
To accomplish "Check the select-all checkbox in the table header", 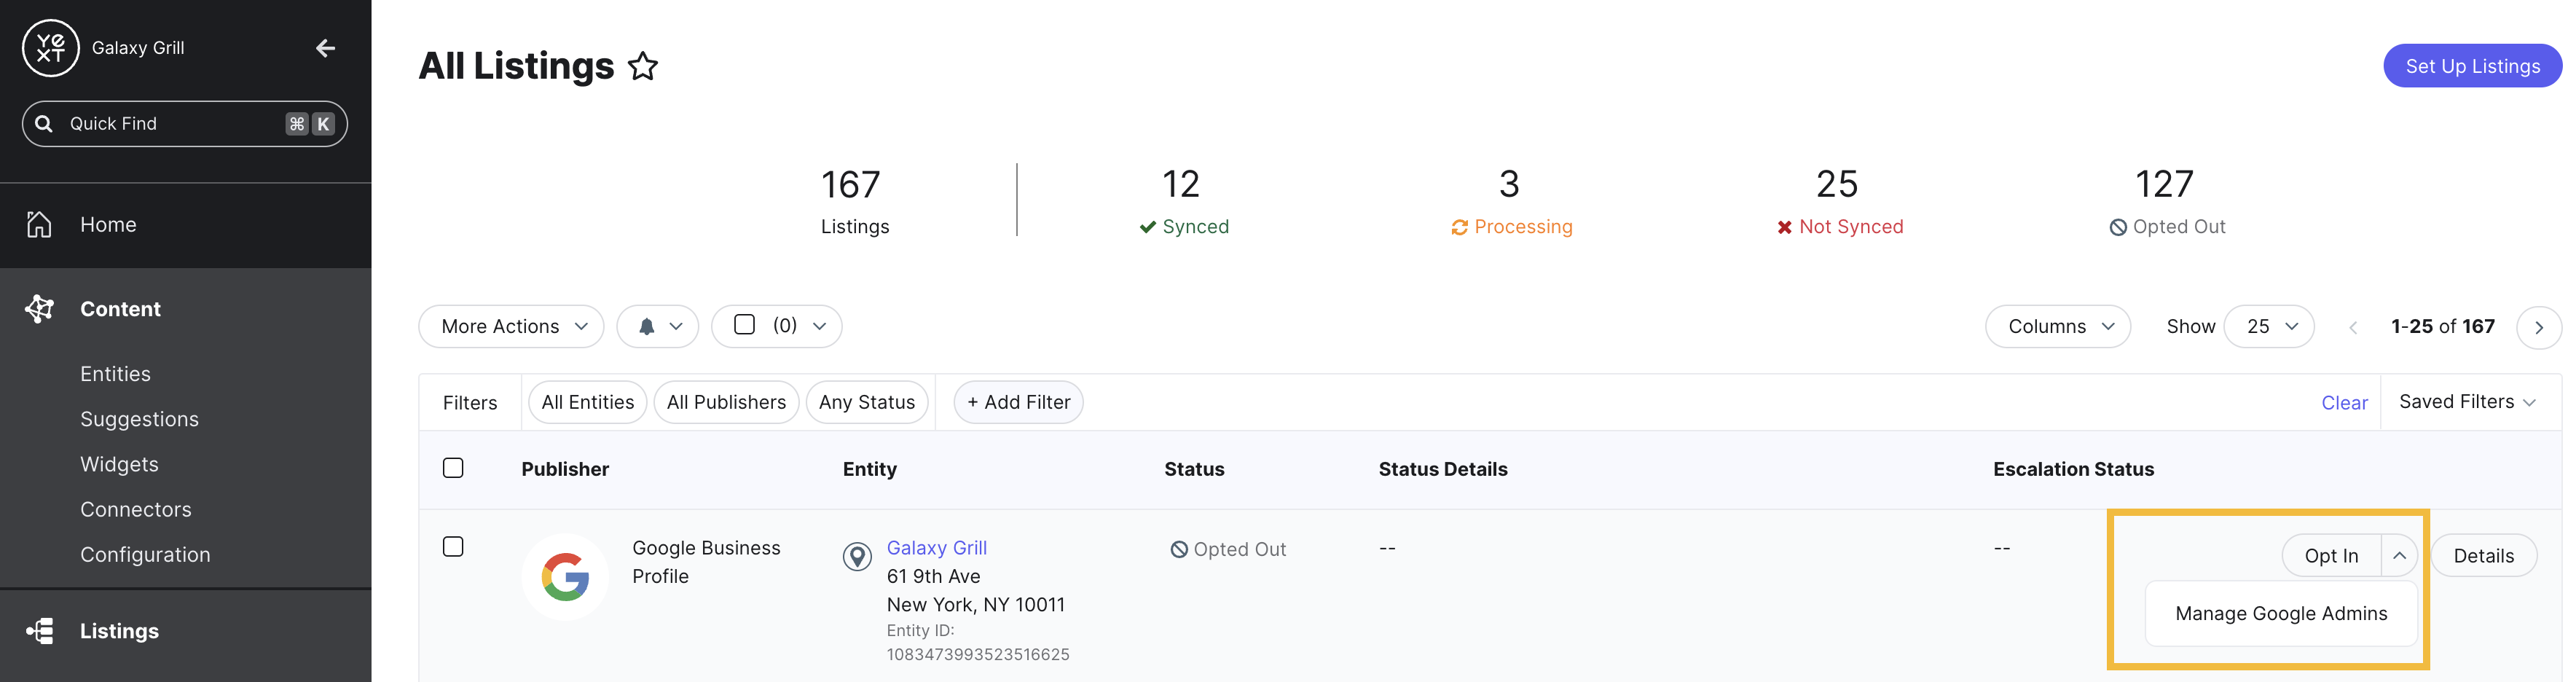I will (x=453, y=467).
